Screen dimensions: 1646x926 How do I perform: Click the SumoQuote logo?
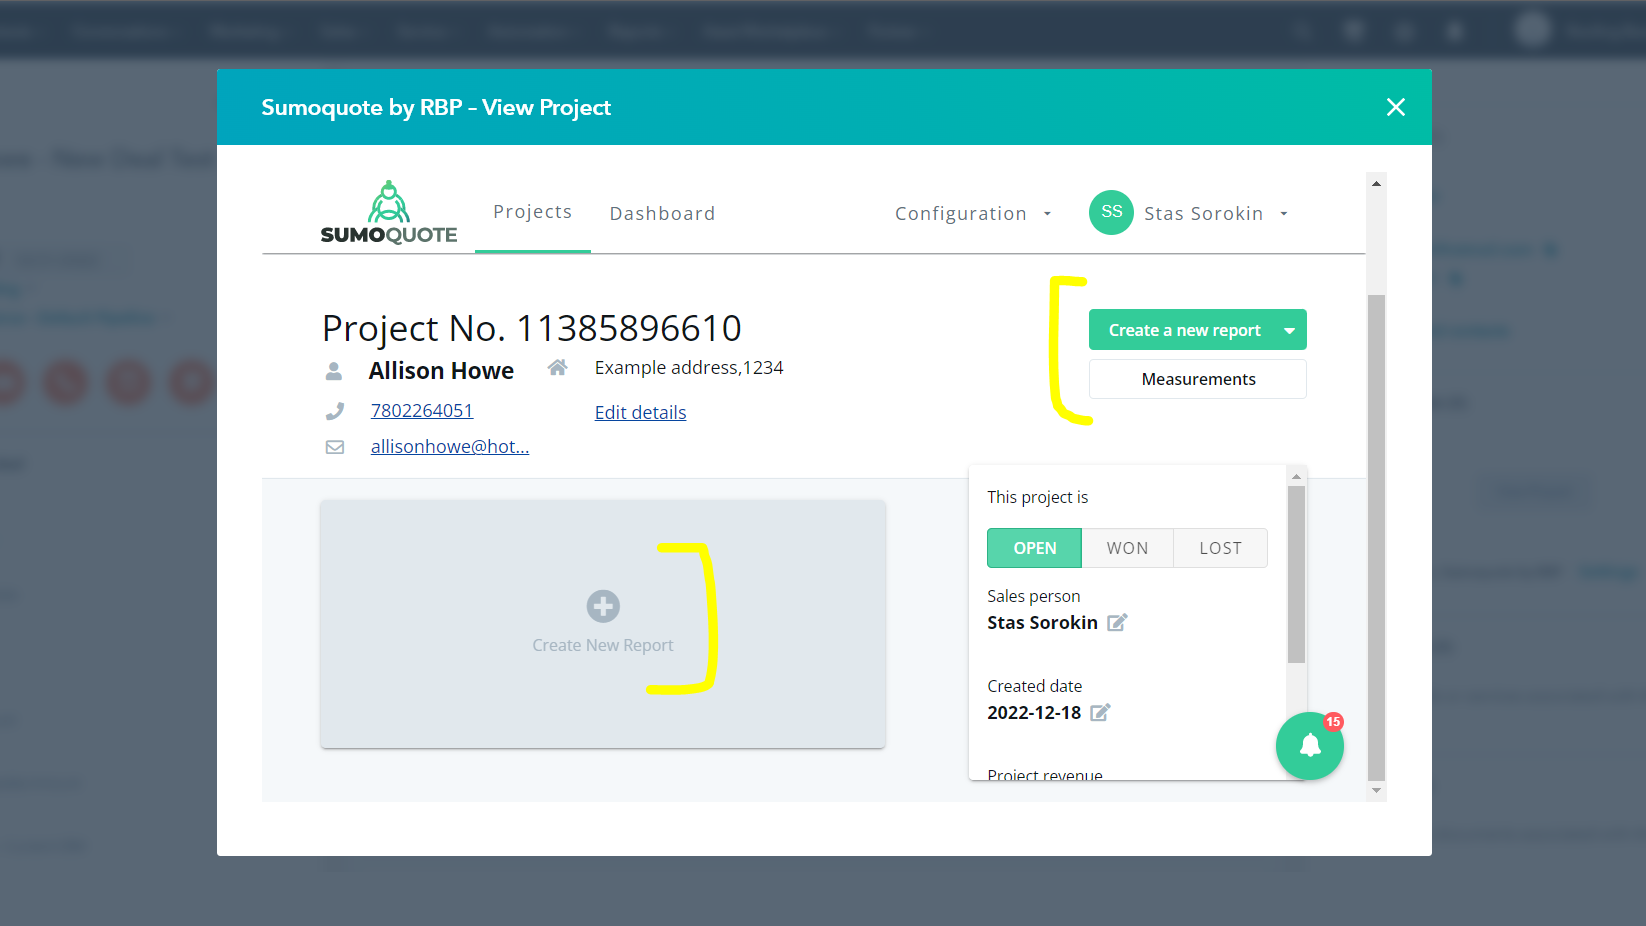[388, 213]
